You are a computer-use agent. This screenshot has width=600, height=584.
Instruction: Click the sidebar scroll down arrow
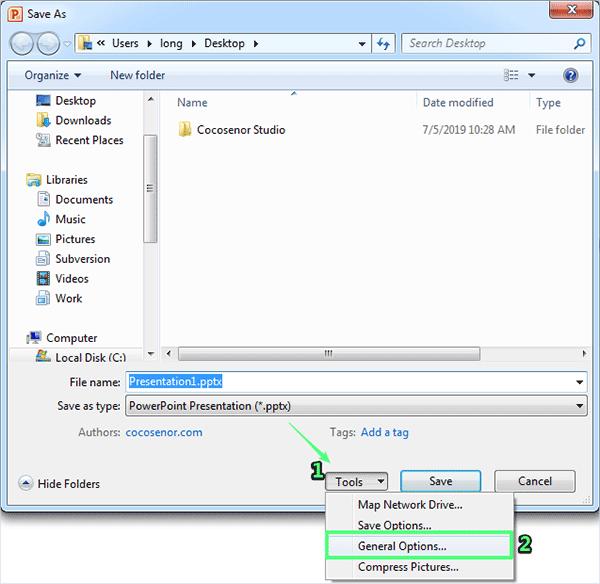point(151,354)
